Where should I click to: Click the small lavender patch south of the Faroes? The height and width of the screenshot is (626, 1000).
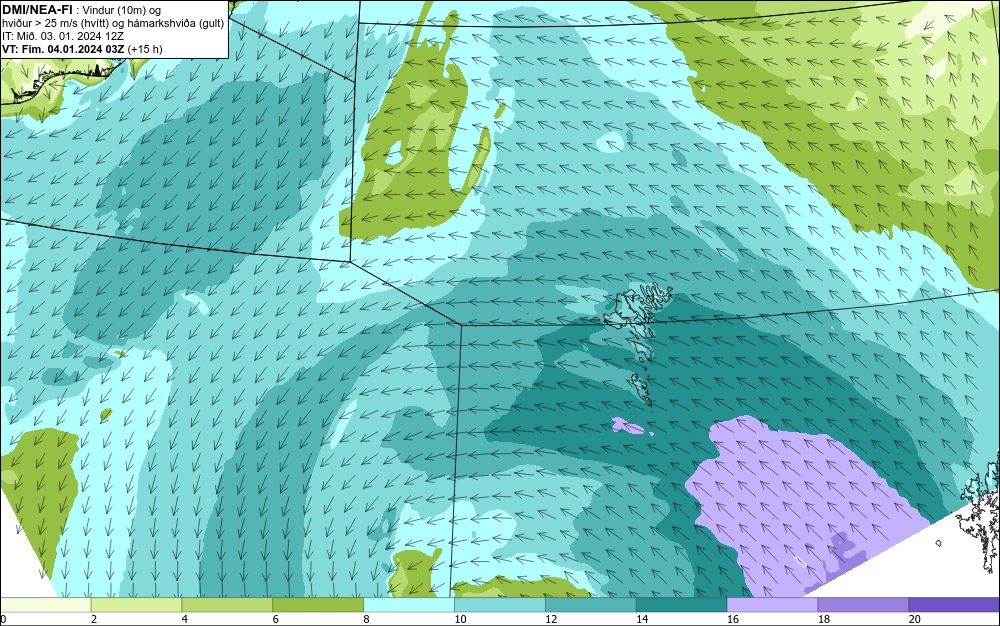coord(629,425)
